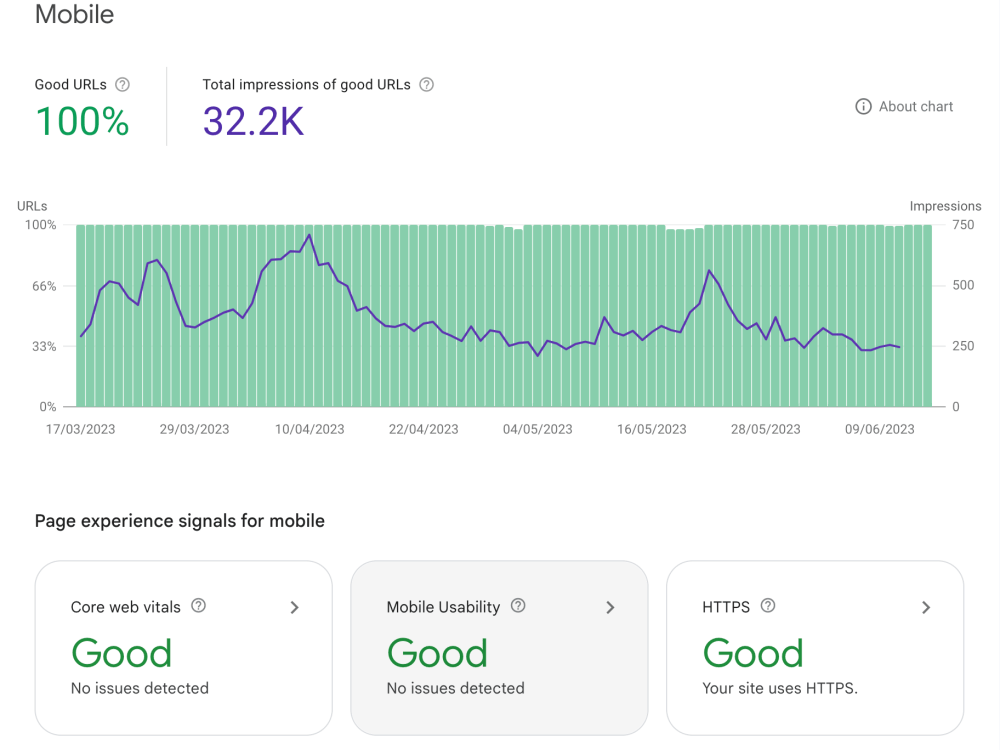Click the HTTPS help question mark icon
The width and height of the screenshot is (1000, 750).
[x=768, y=606]
